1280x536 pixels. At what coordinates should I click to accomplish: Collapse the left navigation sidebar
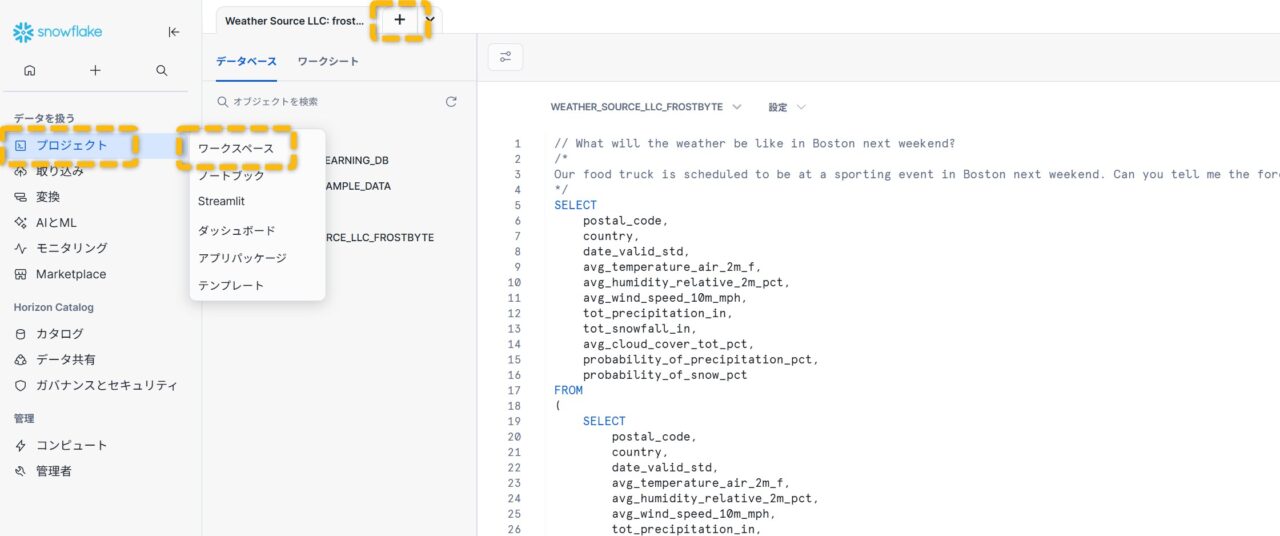tap(174, 32)
